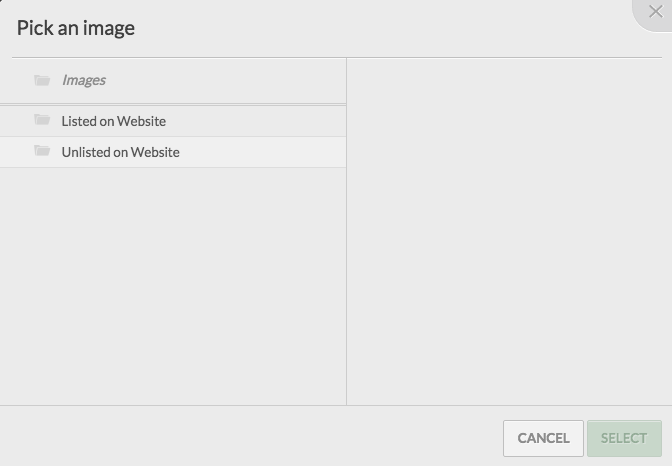Click the Pick an image dialog title
The height and width of the screenshot is (466, 672).
pyautogui.click(x=76, y=28)
